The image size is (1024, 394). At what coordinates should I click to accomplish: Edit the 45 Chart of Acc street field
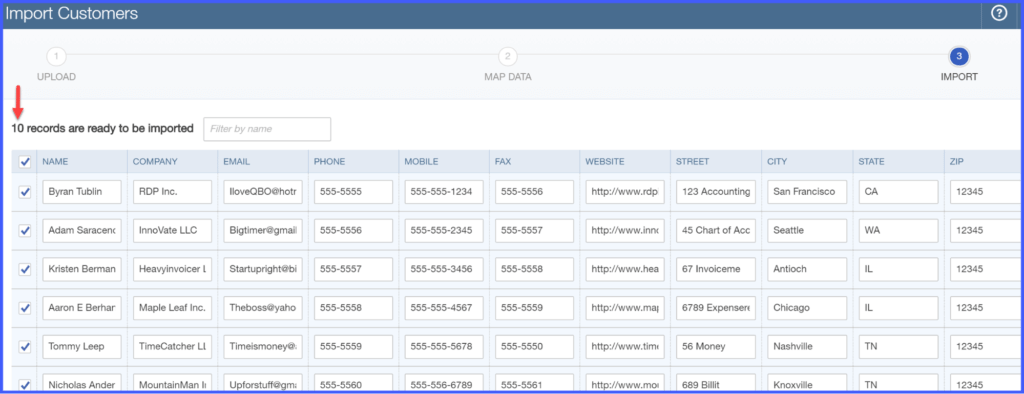coord(716,231)
